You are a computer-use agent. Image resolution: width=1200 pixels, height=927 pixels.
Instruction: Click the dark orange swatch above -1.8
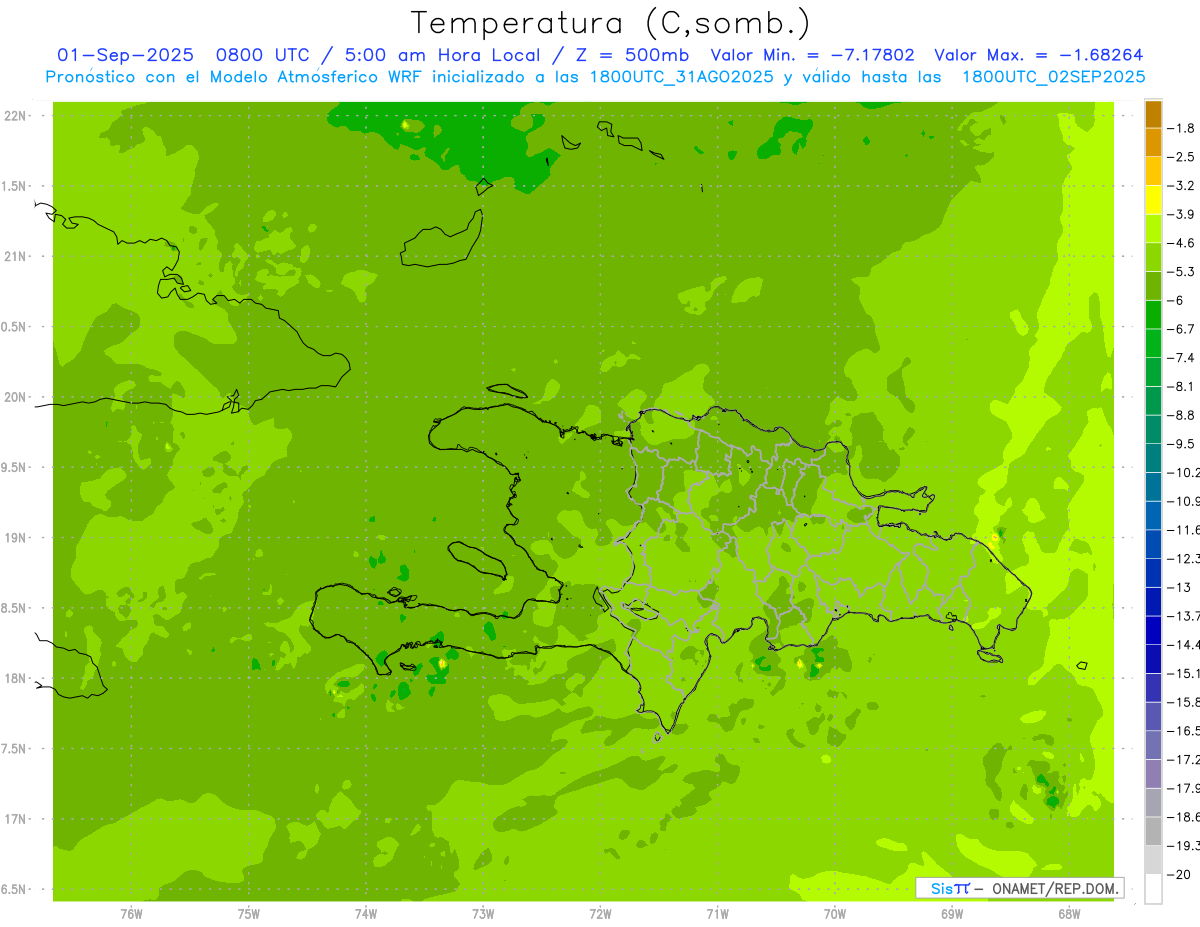[1154, 114]
